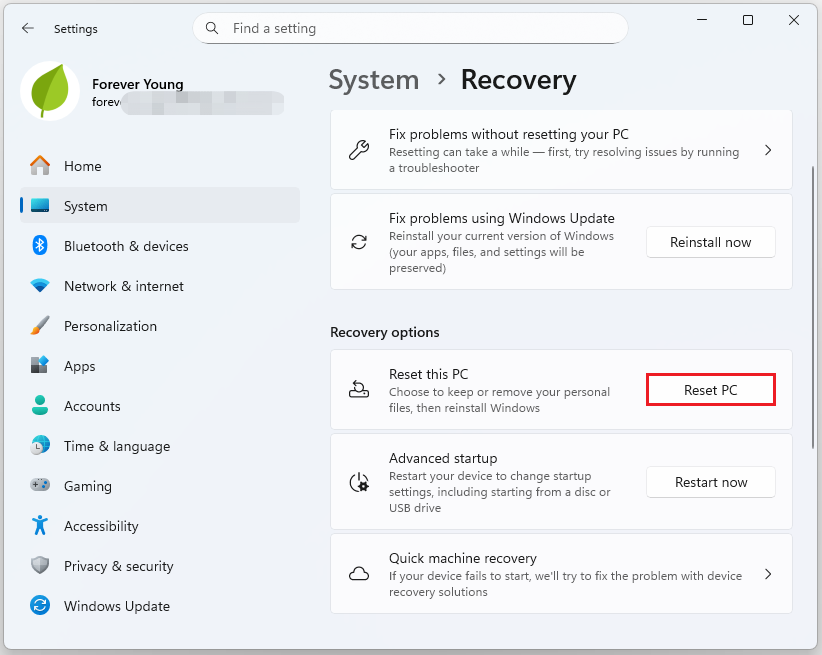Click the wrench troubleshooter icon
Viewport: 822px width, 655px height.
tap(359, 150)
